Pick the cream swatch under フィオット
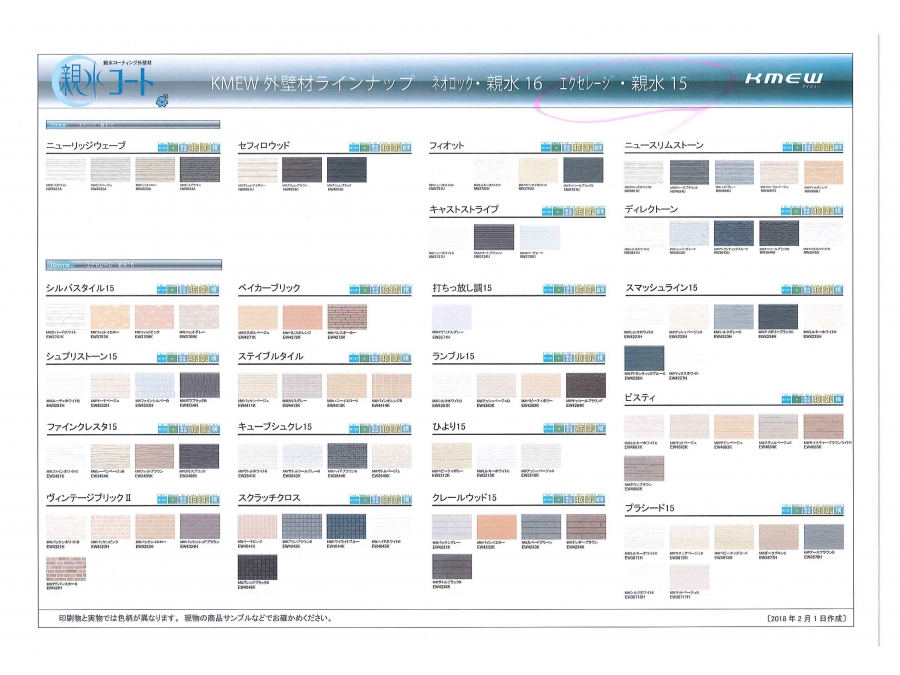The height and width of the screenshot is (675, 900). coord(538,170)
